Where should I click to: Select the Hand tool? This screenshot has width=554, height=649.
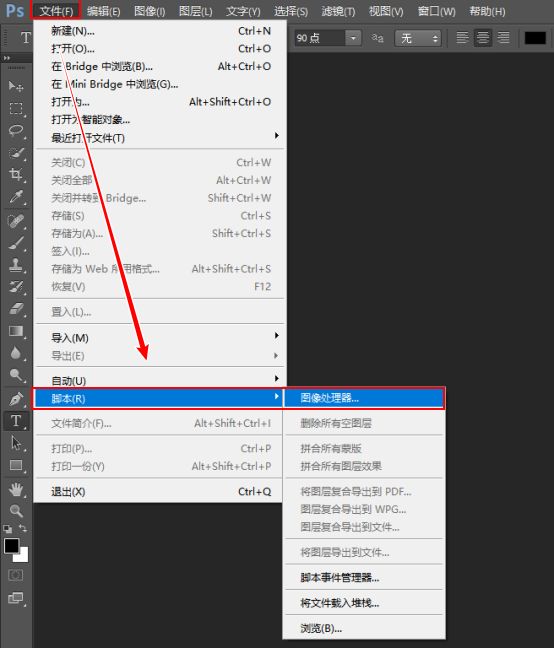point(16,489)
